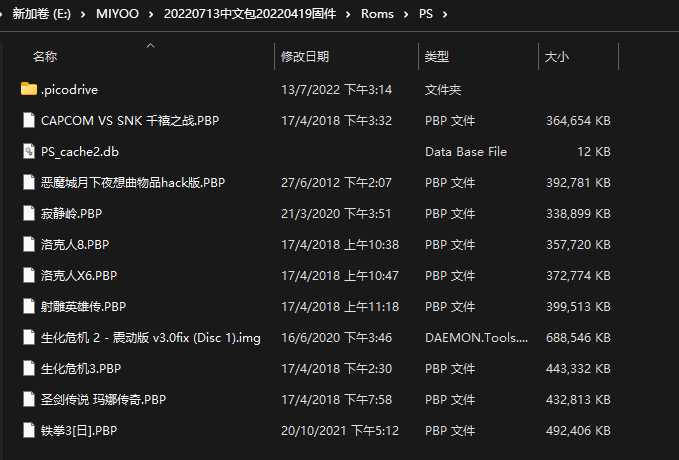Sort files by 修改日期 column header

[305, 57]
